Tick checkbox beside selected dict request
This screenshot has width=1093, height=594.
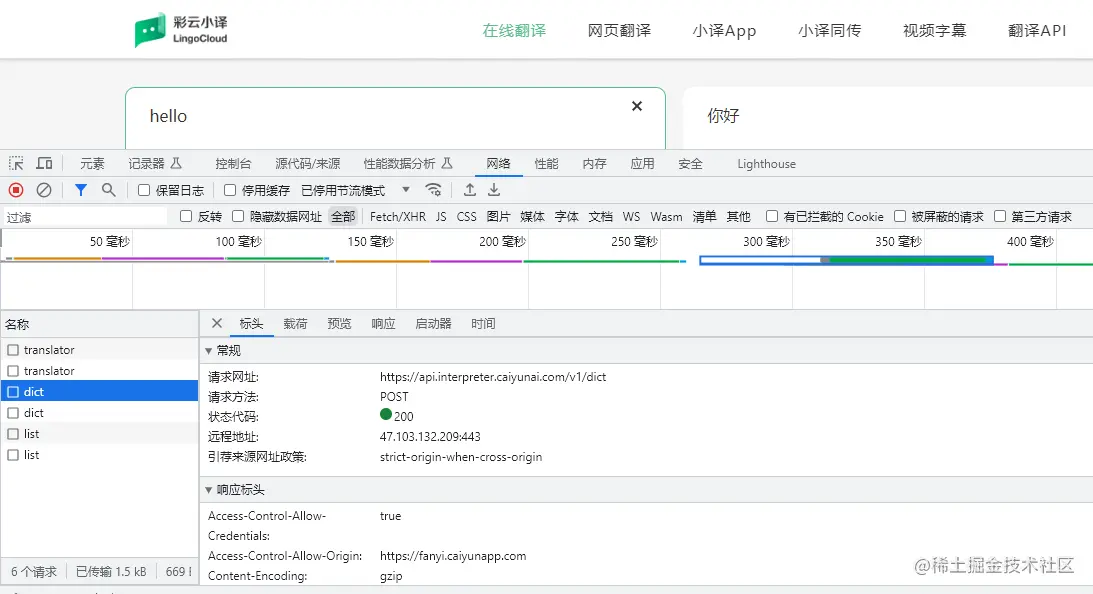13,392
